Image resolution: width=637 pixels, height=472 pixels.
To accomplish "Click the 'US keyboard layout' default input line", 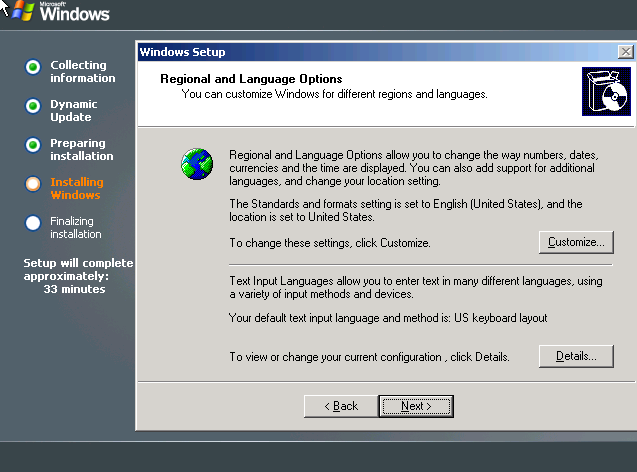I will click(x=388, y=318).
